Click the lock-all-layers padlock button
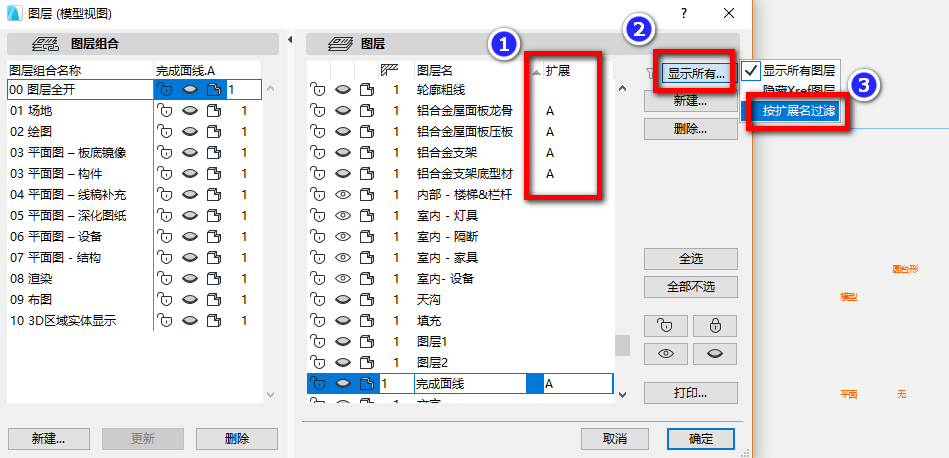This screenshot has height=458, width=949. click(x=715, y=326)
